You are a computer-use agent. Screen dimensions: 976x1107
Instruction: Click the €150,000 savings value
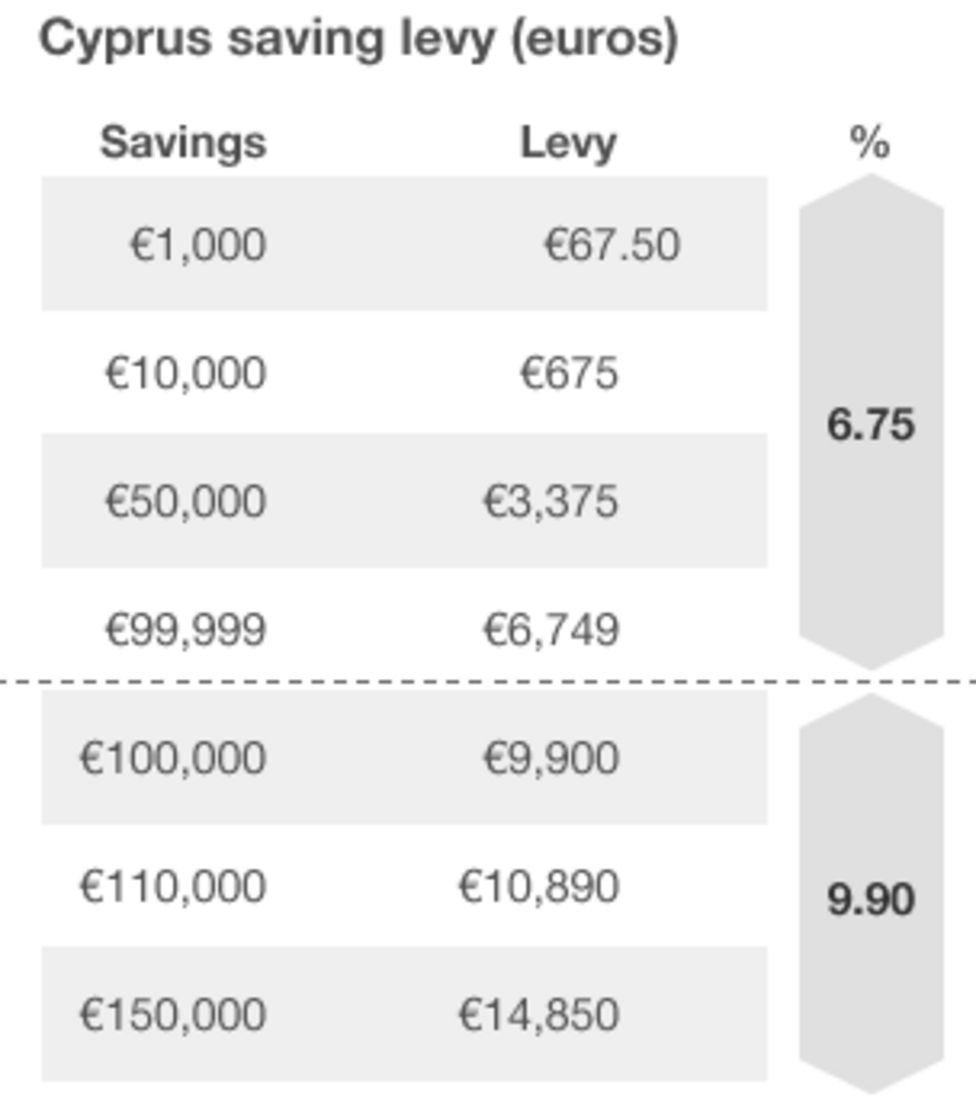[173, 1014]
